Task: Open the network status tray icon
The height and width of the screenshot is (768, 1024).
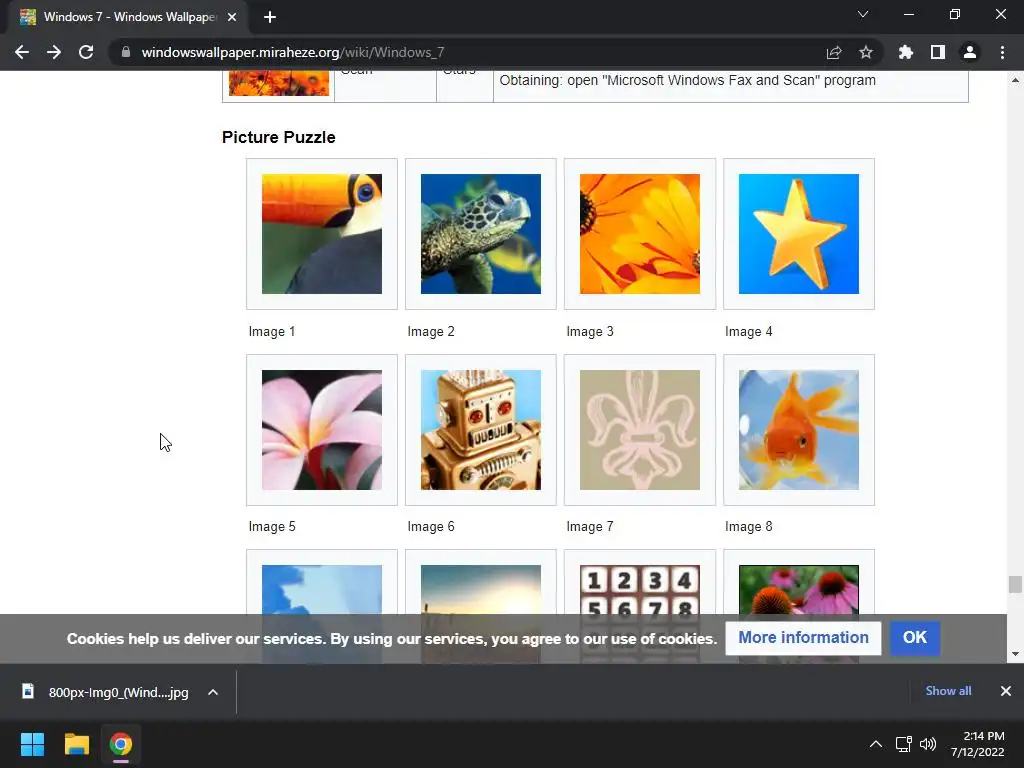Action: (x=904, y=744)
